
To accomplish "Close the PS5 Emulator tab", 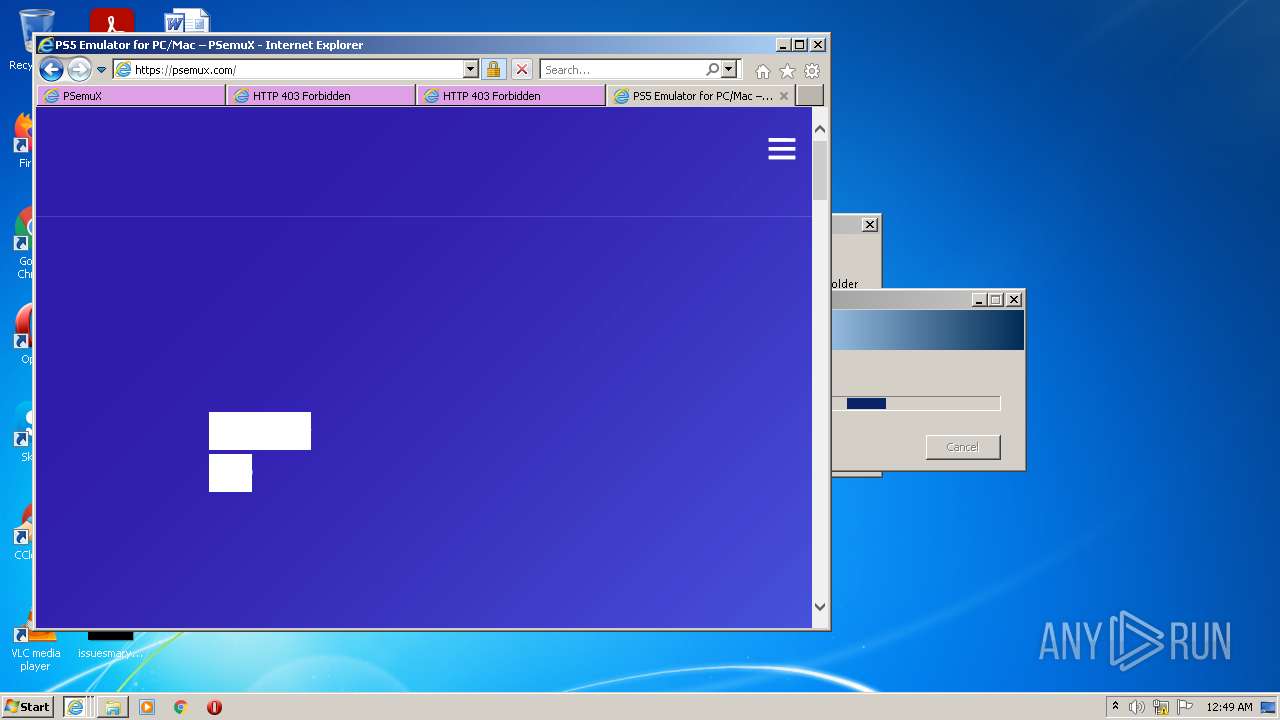I will click(784, 96).
